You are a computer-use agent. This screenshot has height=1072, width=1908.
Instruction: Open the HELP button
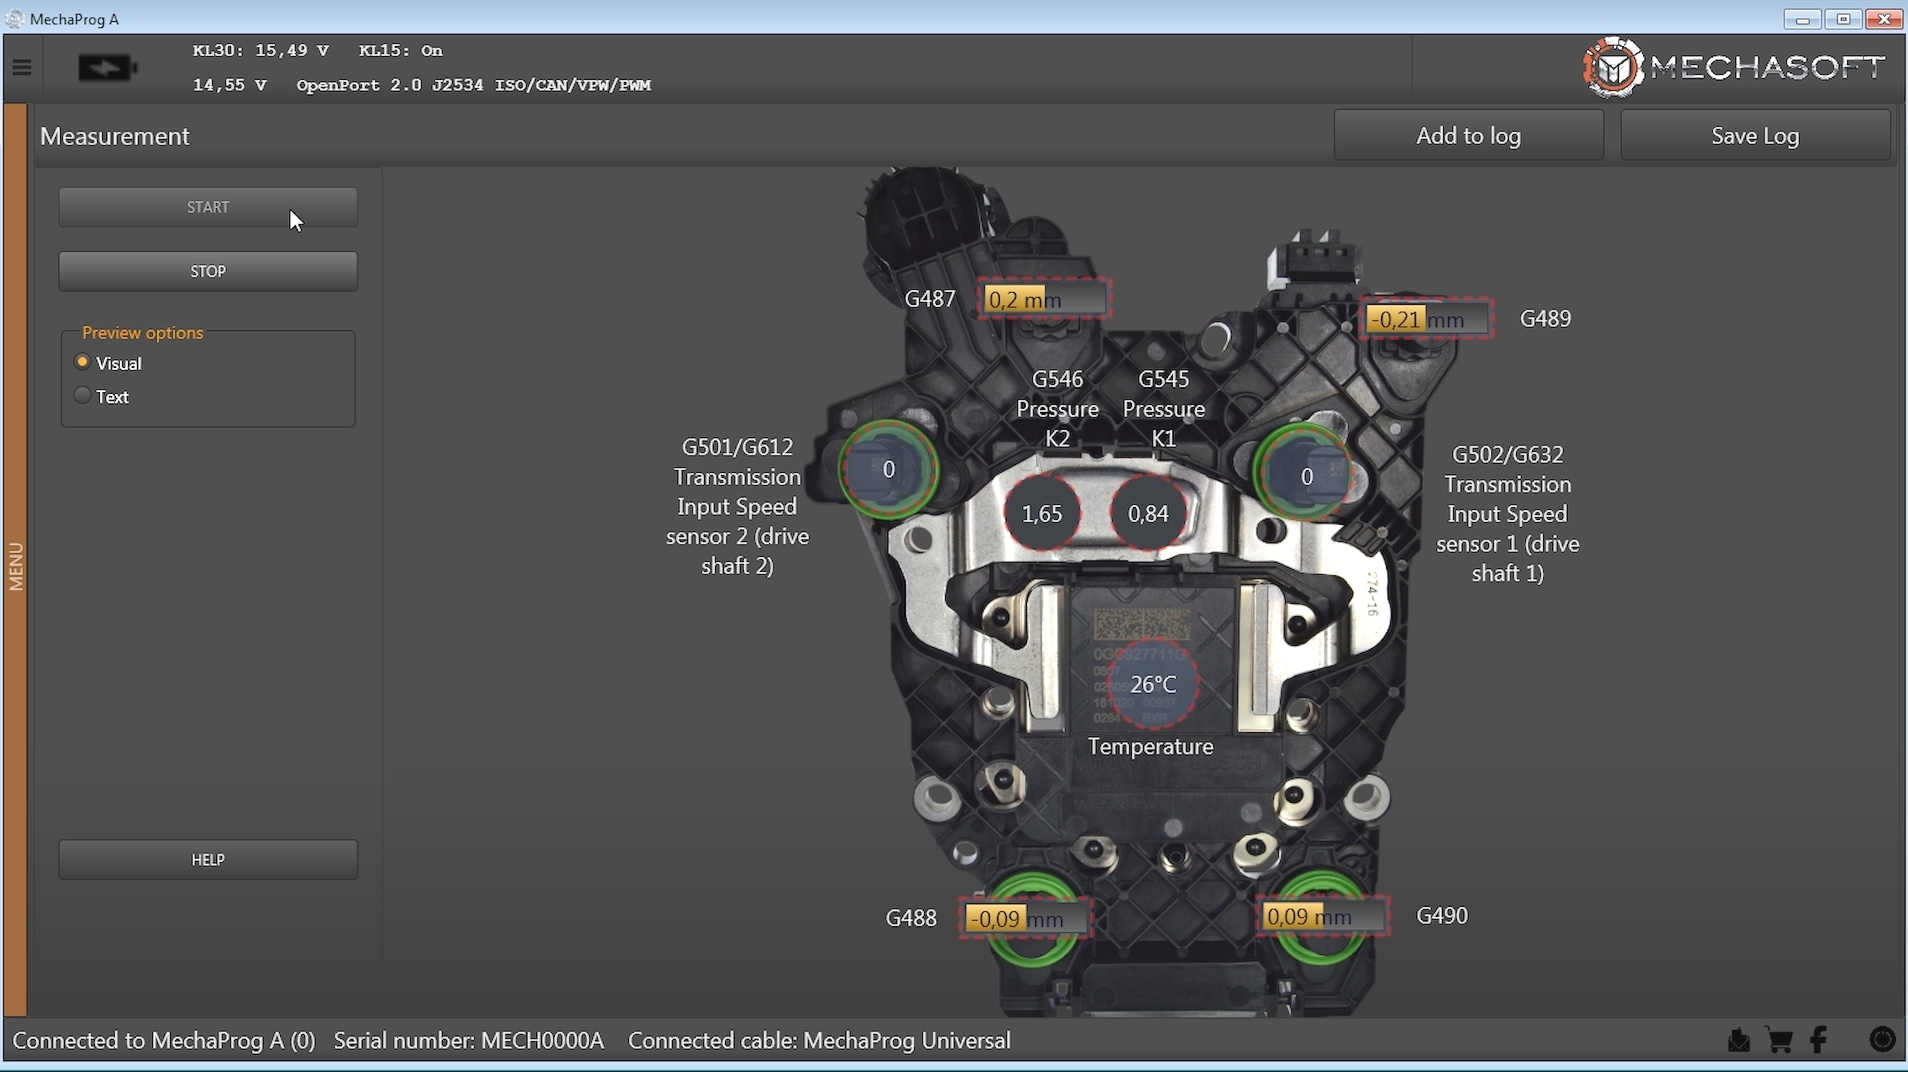[208, 860]
